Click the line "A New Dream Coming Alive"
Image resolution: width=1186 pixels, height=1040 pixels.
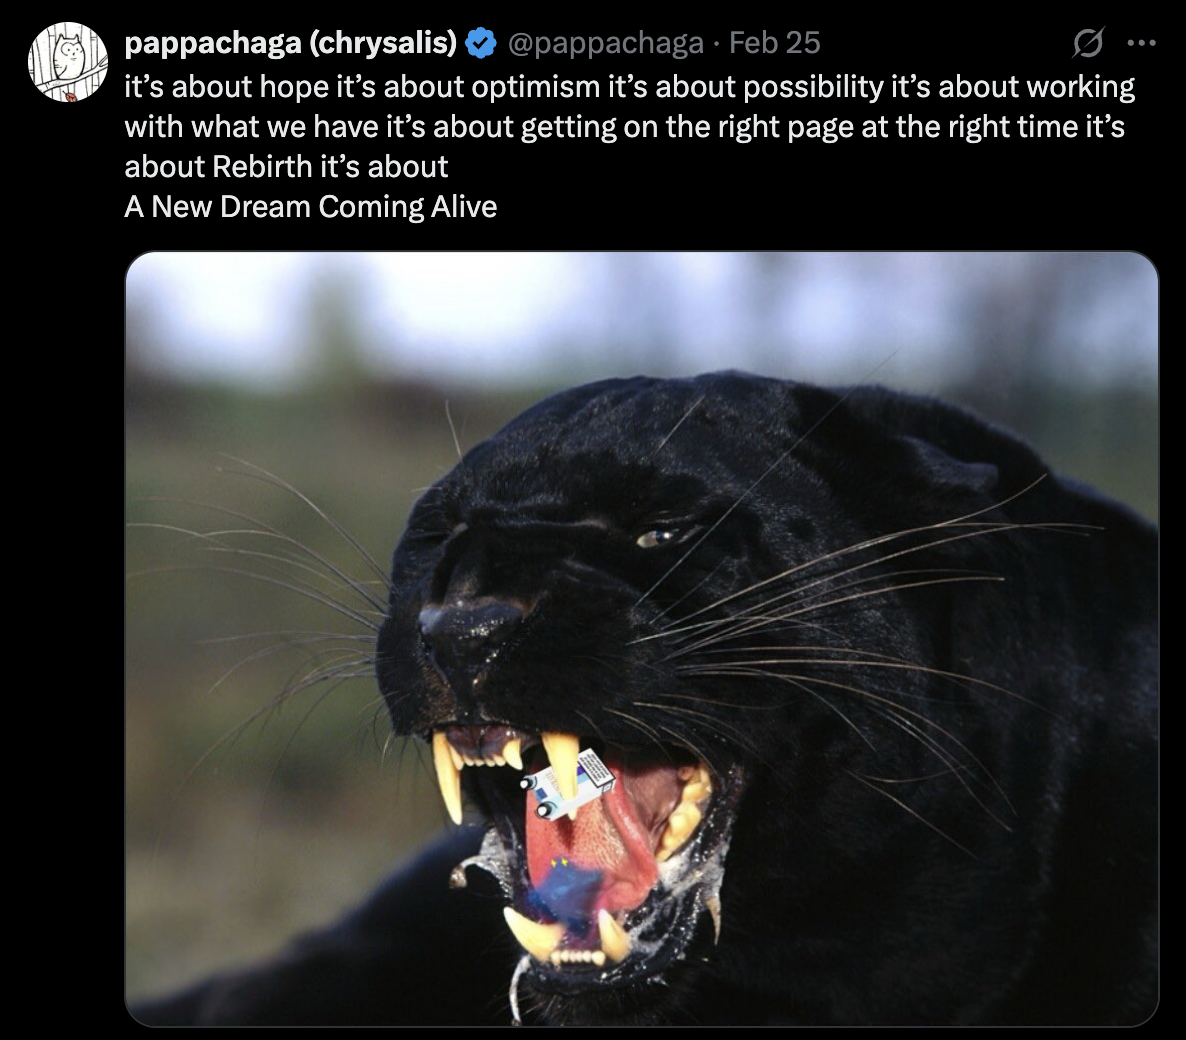311,206
